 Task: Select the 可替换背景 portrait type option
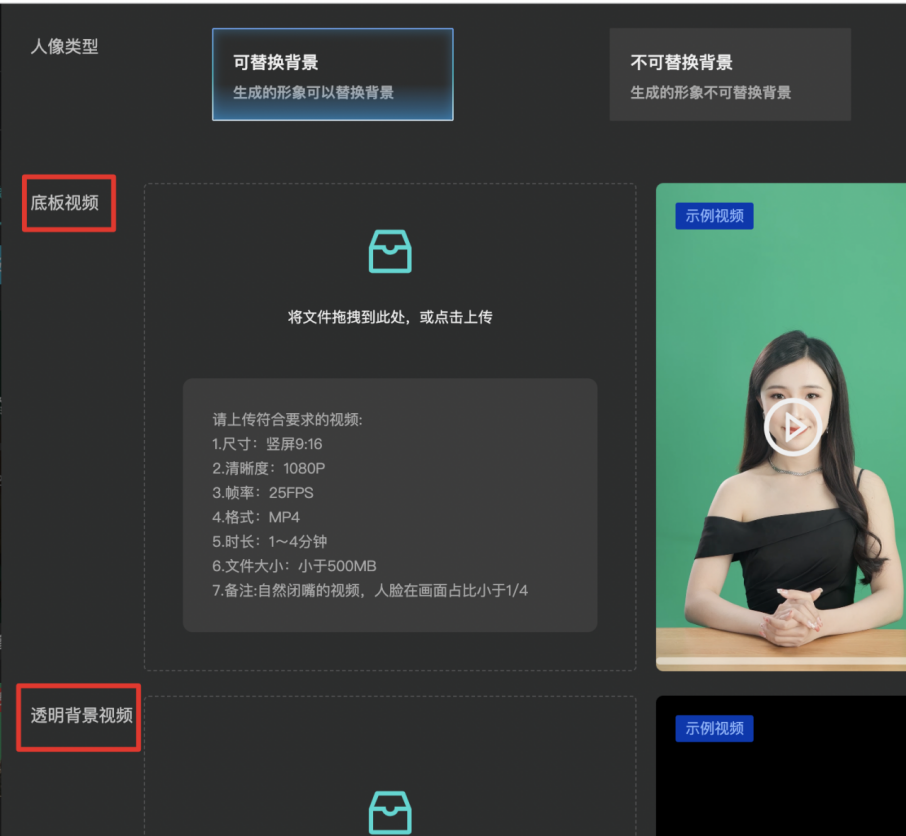[x=333, y=75]
